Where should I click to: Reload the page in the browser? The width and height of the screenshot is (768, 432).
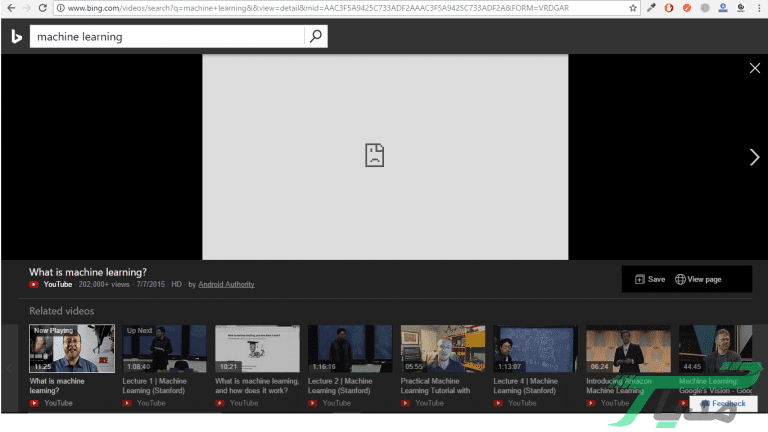pos(42,8)
